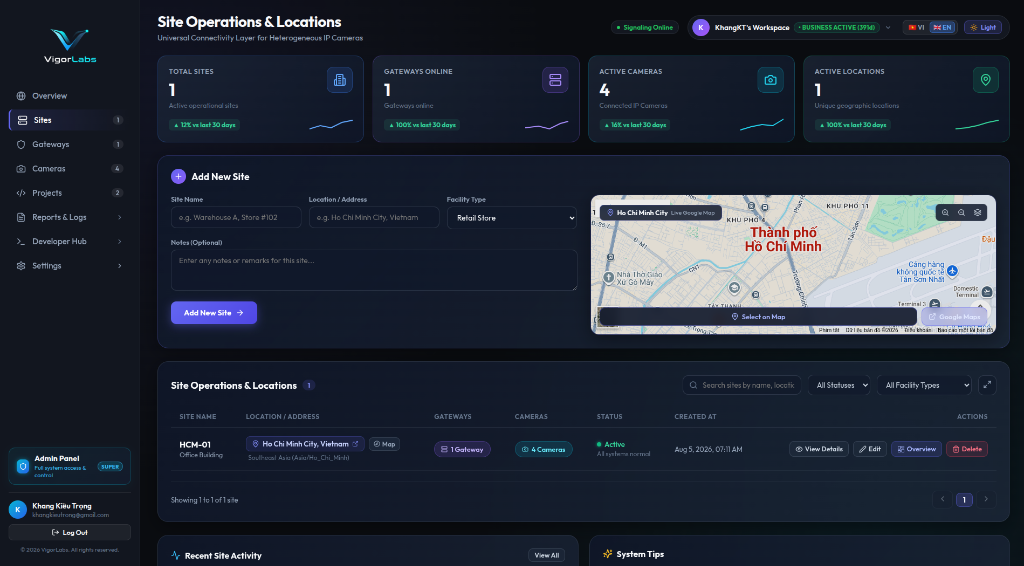This screenshot has height=566, width=1024.
Task: Click the Site Name input field
Action: tap(236, 217)
